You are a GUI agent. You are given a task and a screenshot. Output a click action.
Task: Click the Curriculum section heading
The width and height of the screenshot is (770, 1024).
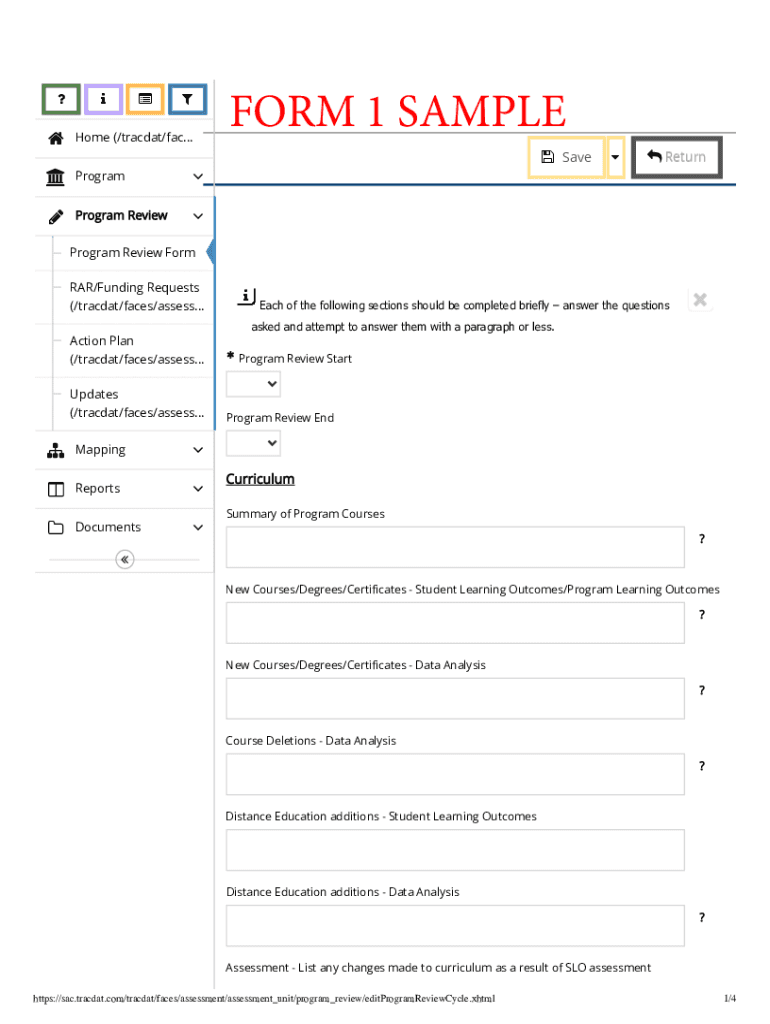[260, 479]
